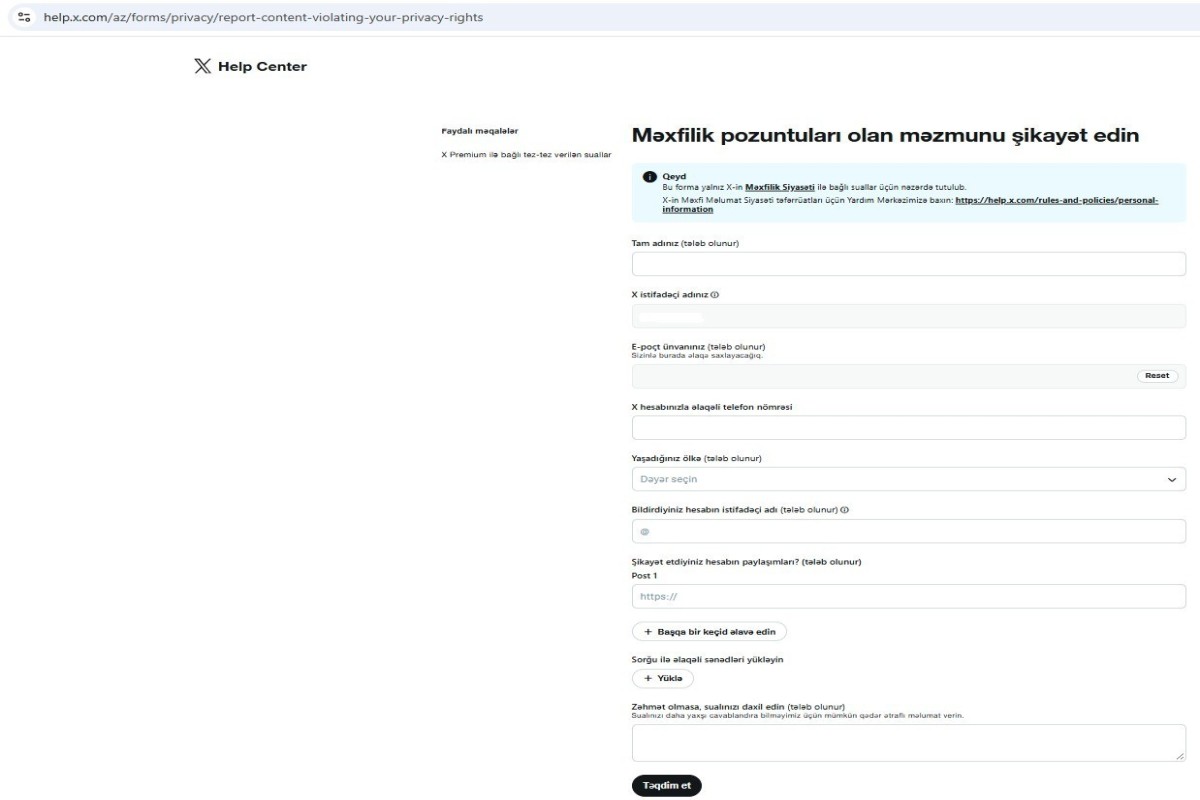Expand the Yaşadığınız ölkə dropdown arrow
Screen dimensions: 1200x800
(1171, 480)
